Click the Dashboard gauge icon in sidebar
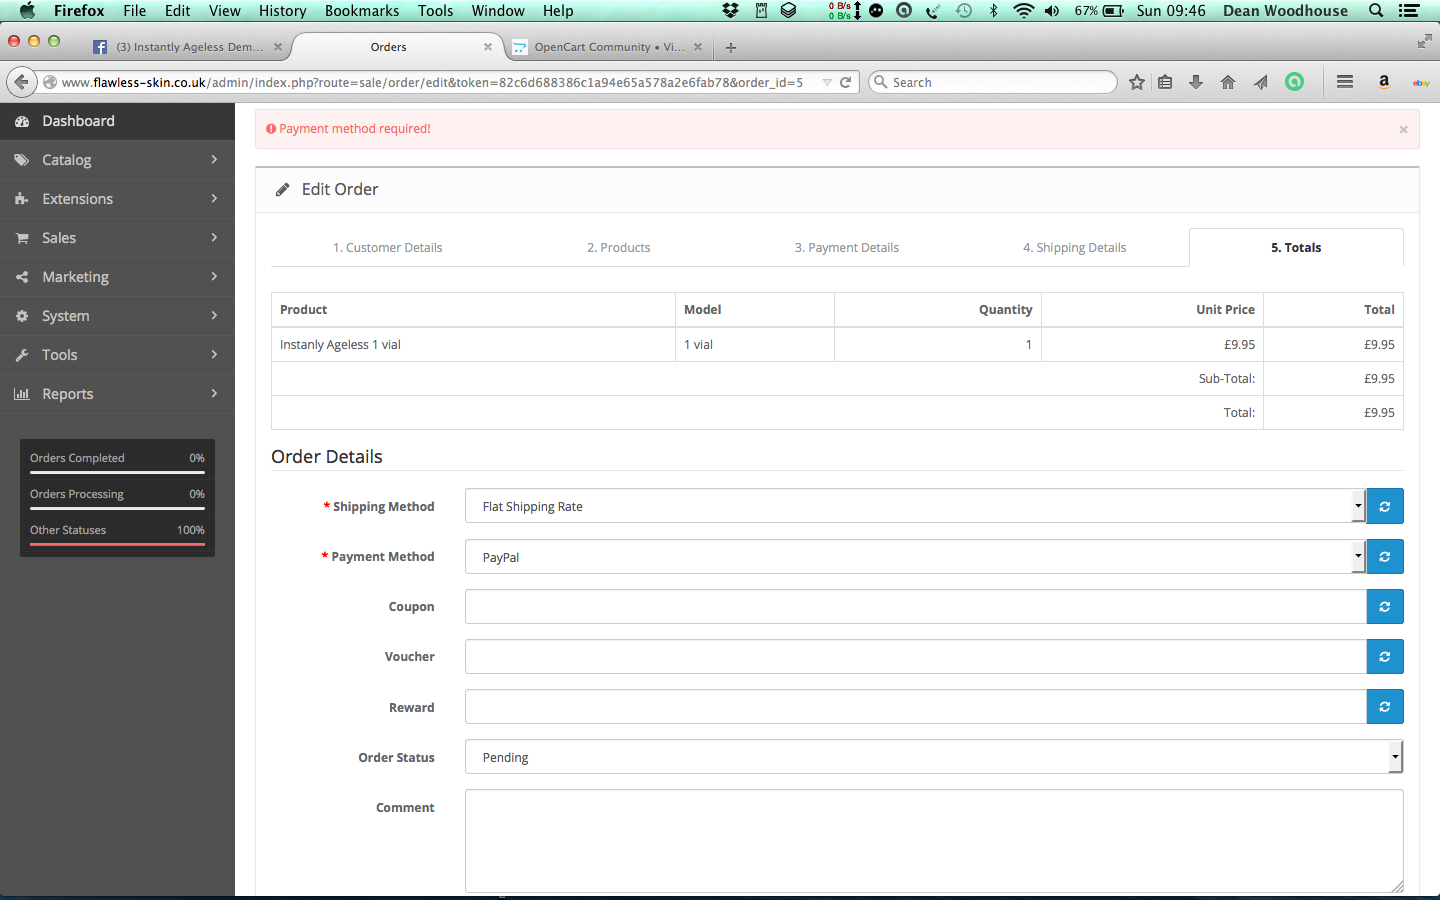Image resolution: width=1440 pixels, height=900 pixels. point(22,121)
